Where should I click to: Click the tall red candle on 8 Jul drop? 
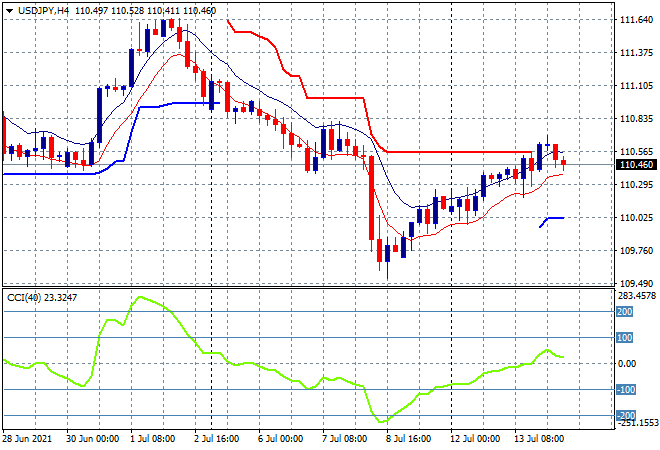click(x=372, y=198)
